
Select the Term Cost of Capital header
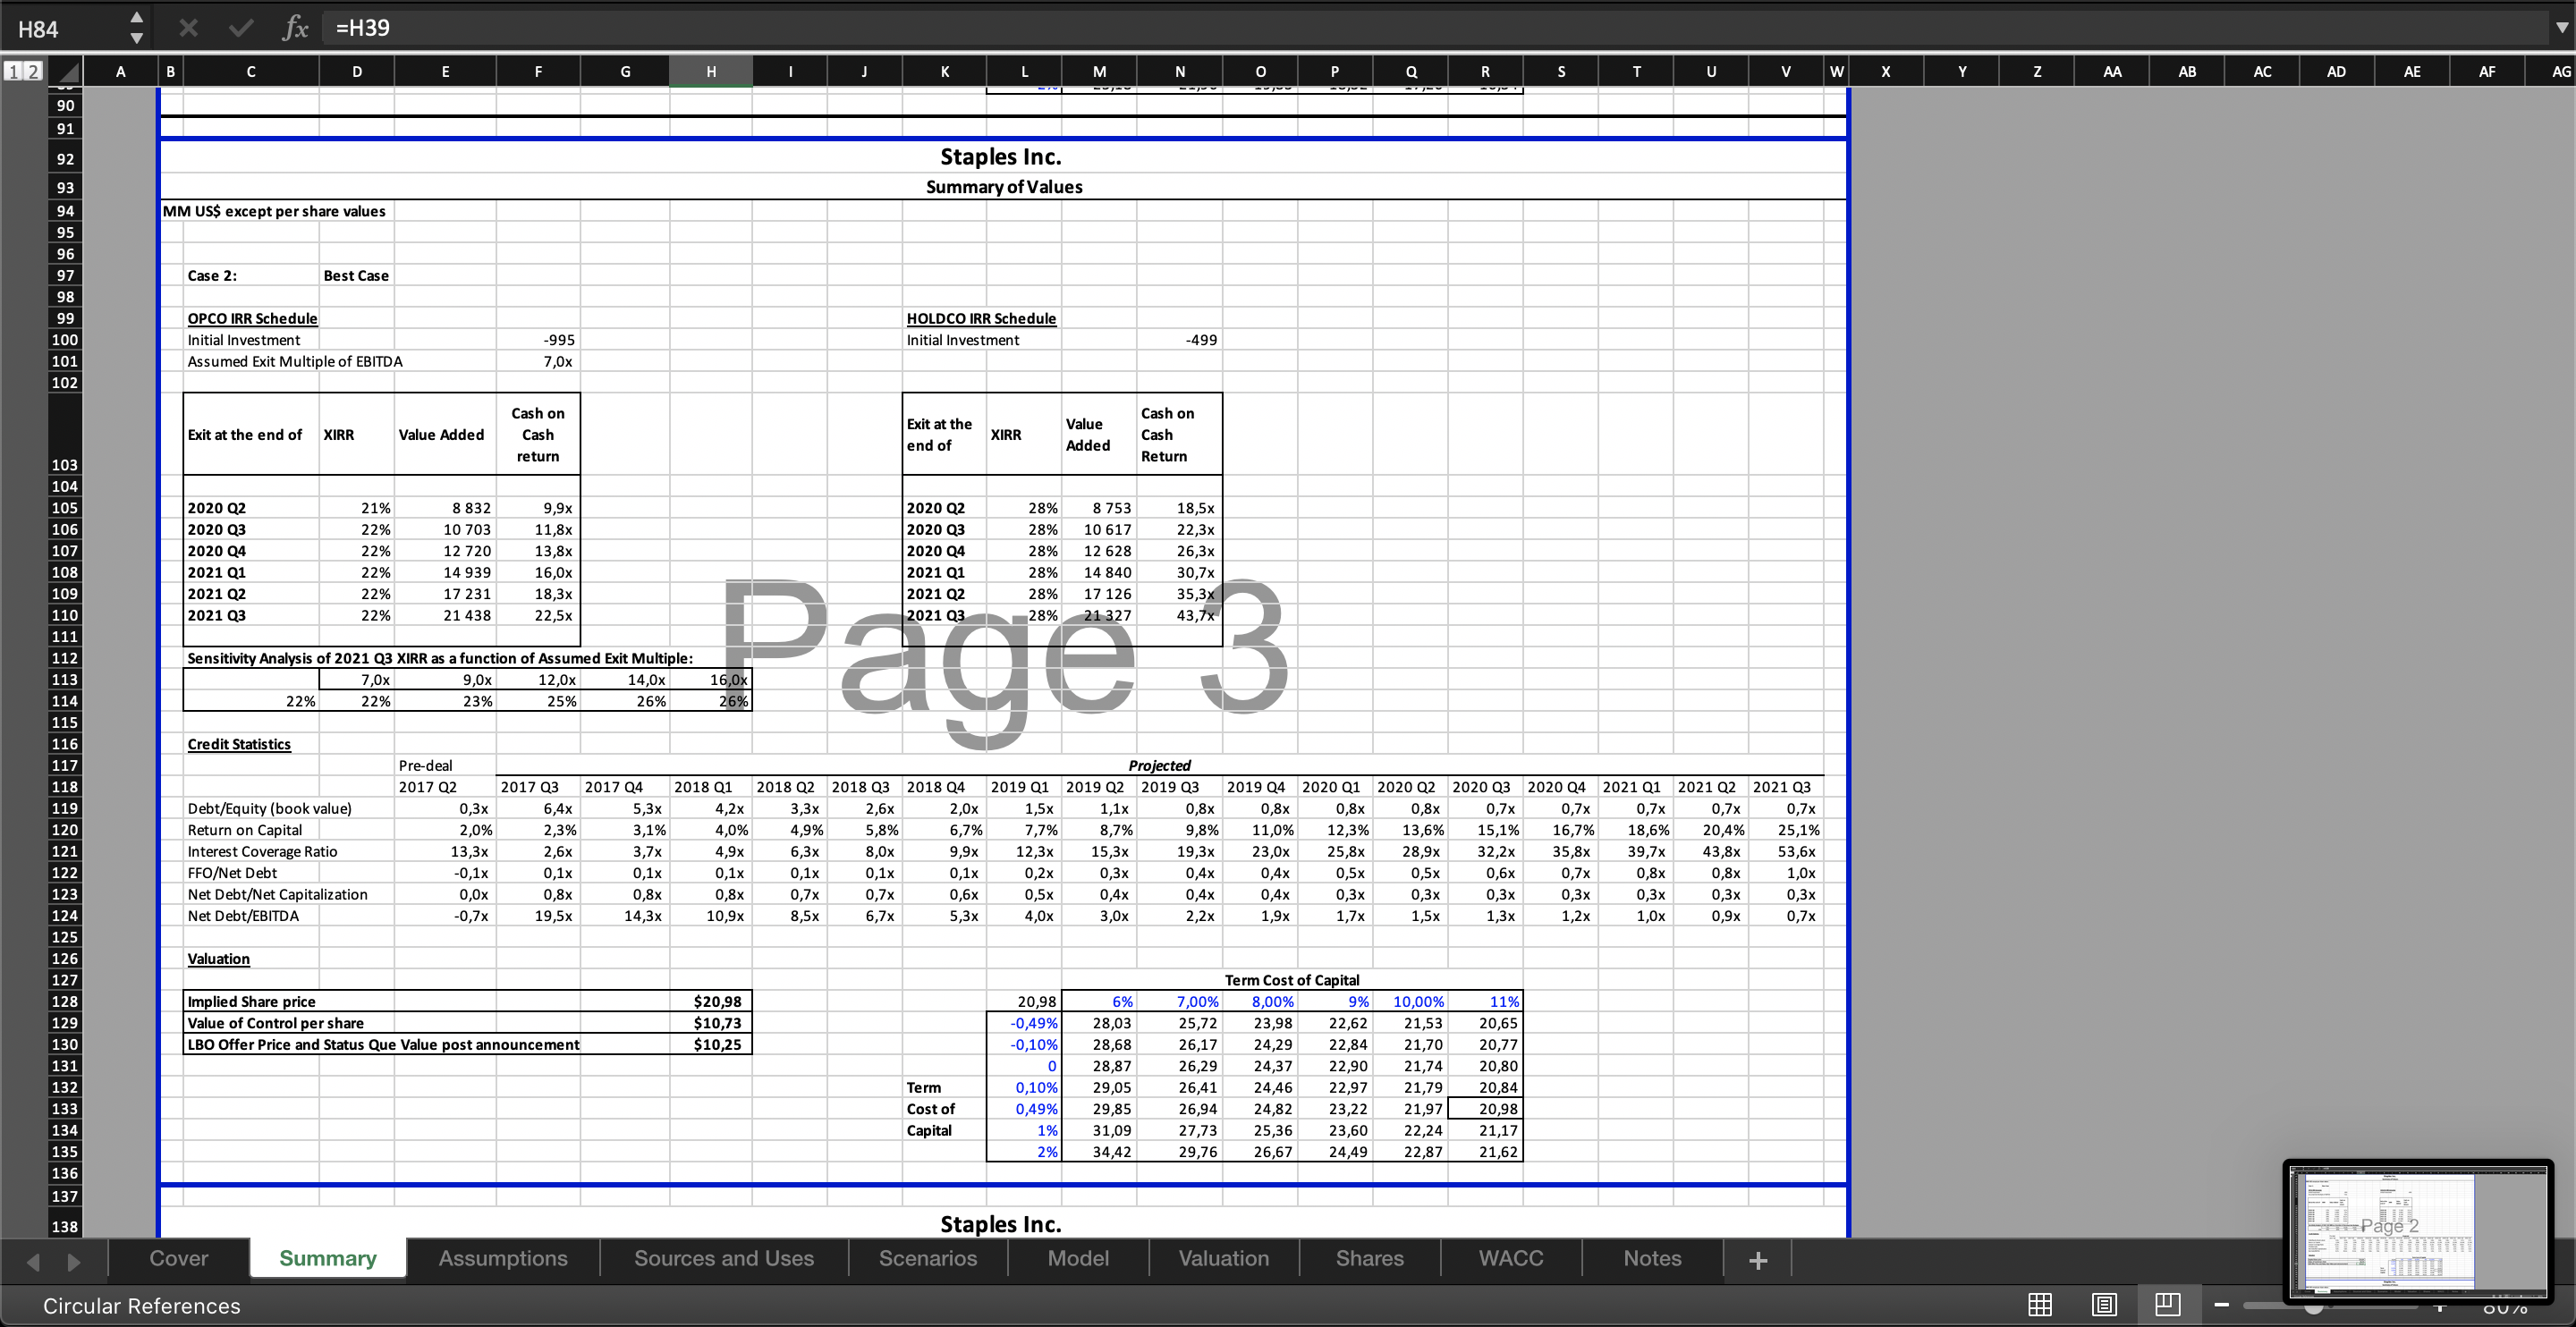(1292, 980)
